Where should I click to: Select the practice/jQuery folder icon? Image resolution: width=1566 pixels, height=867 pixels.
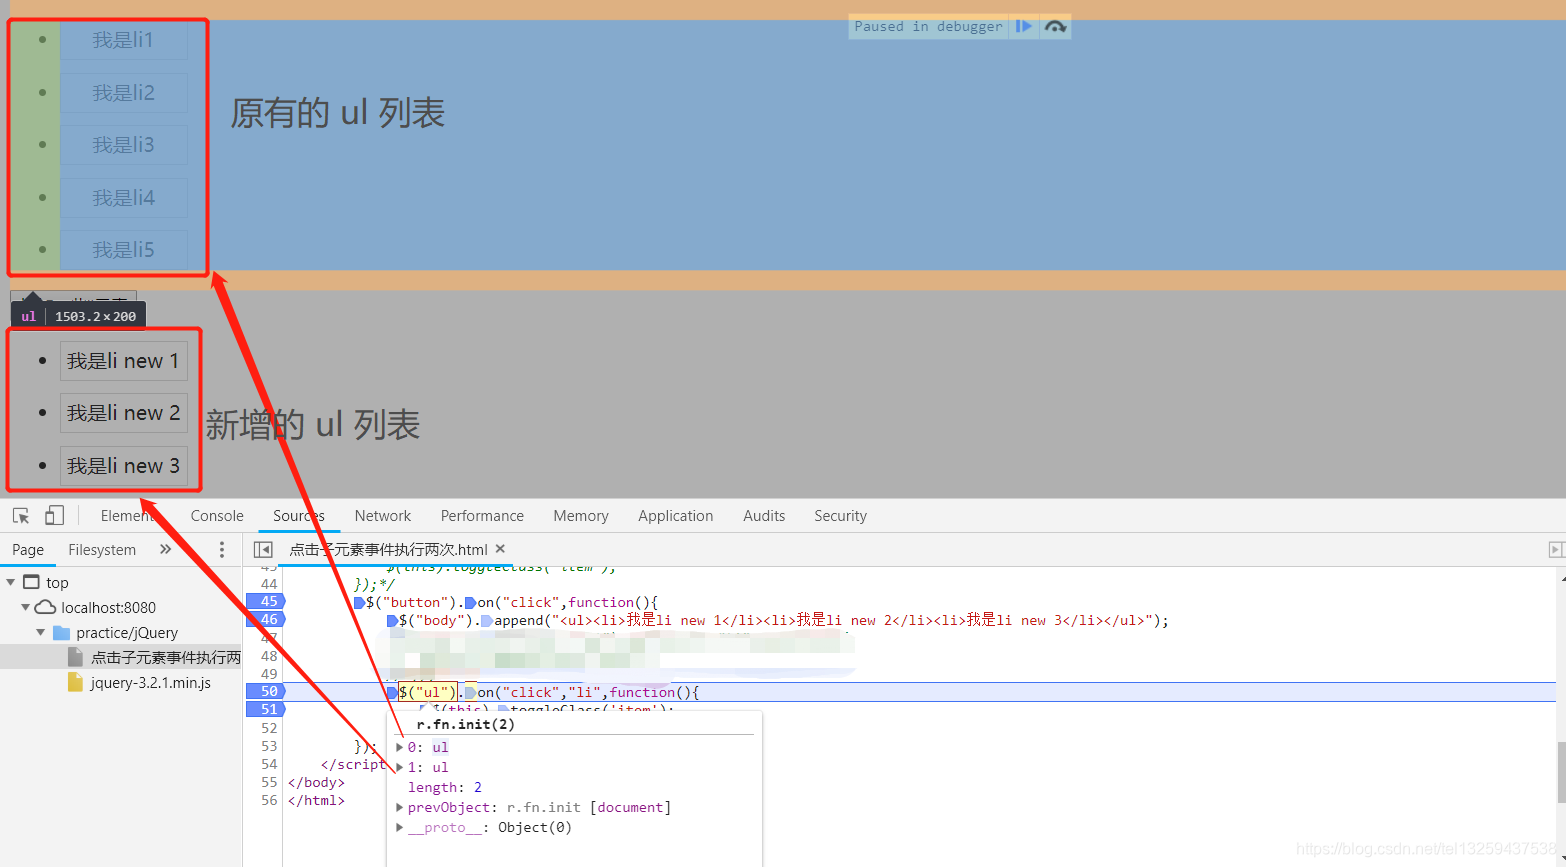(x=61, y=632)
